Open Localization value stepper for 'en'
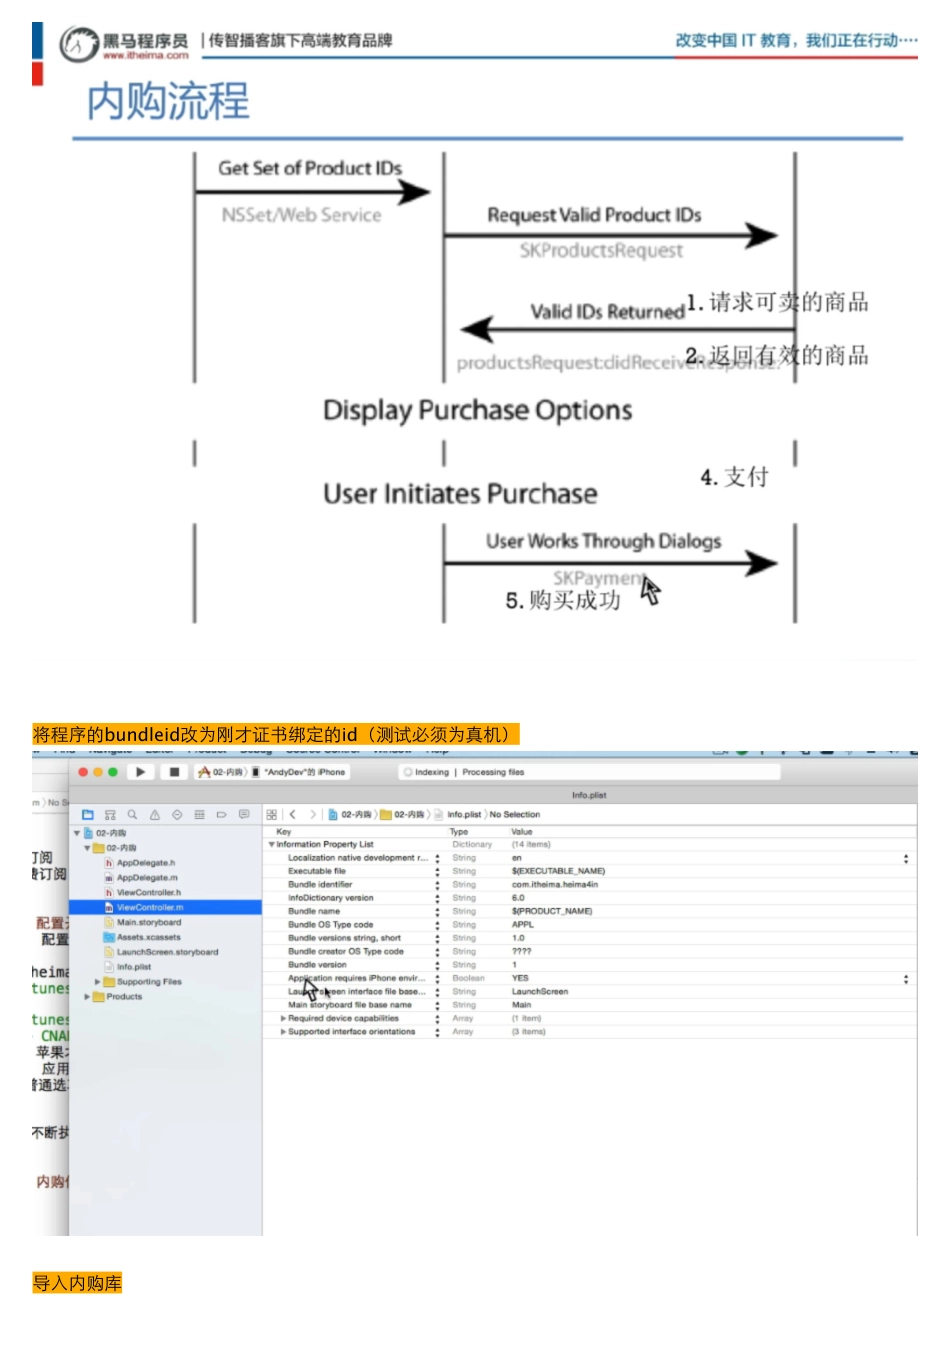The image size is (950, 1345). click(x=906, y=858)
